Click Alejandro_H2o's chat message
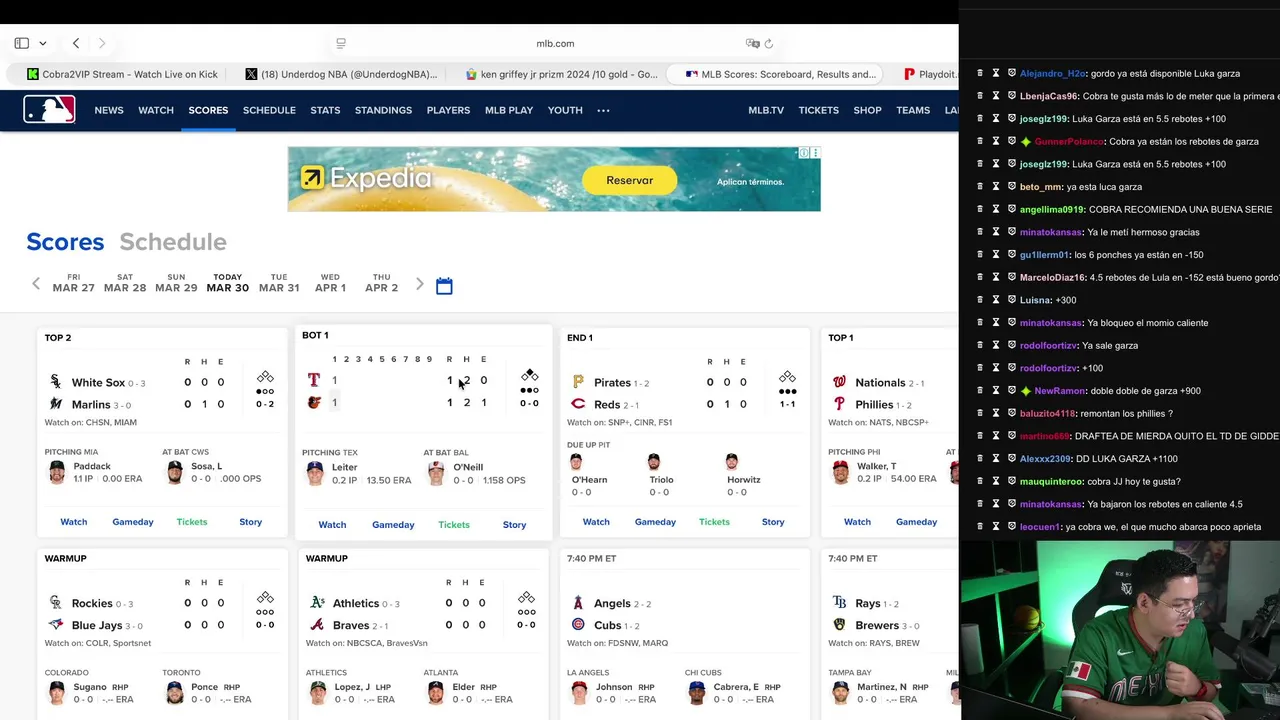The image size is (1280, 720). [x=1130, y=73]
